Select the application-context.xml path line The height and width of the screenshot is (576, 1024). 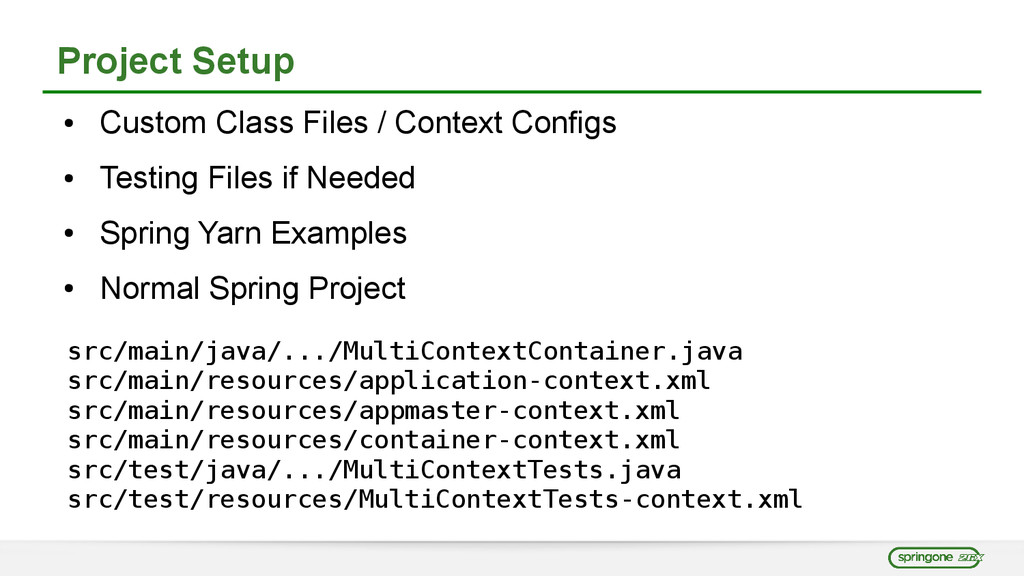389,381
